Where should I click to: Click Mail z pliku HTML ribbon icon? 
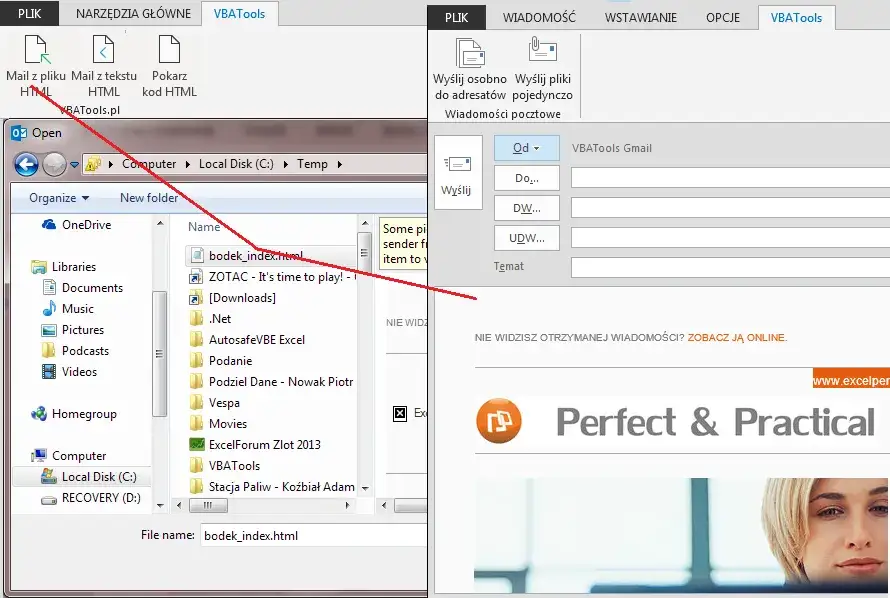coord(36,50)
